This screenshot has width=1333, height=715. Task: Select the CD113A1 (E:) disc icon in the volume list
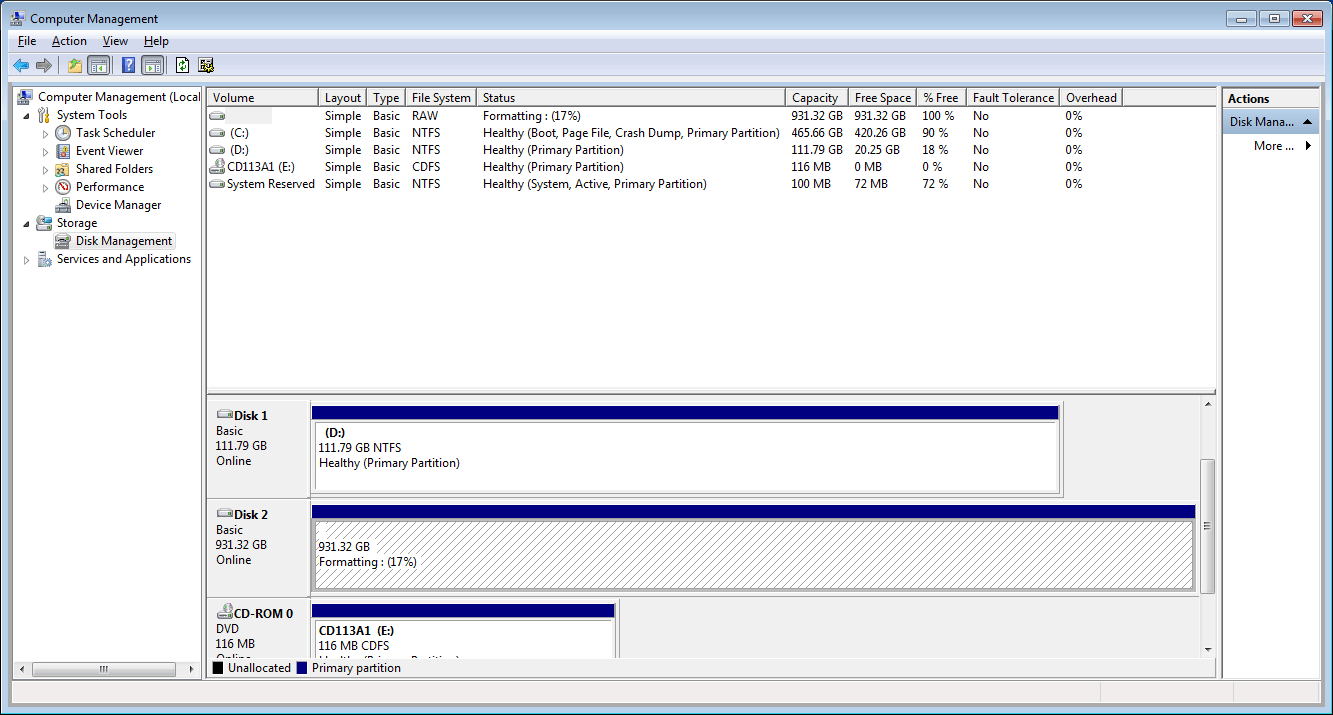click(x=218, y=167)
